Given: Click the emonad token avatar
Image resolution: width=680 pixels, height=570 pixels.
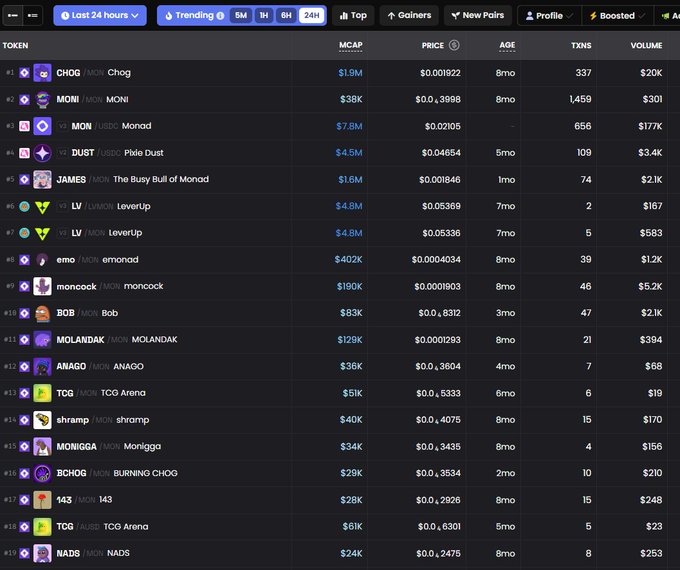Looking at the screenshot, I should tap(42, 259).
